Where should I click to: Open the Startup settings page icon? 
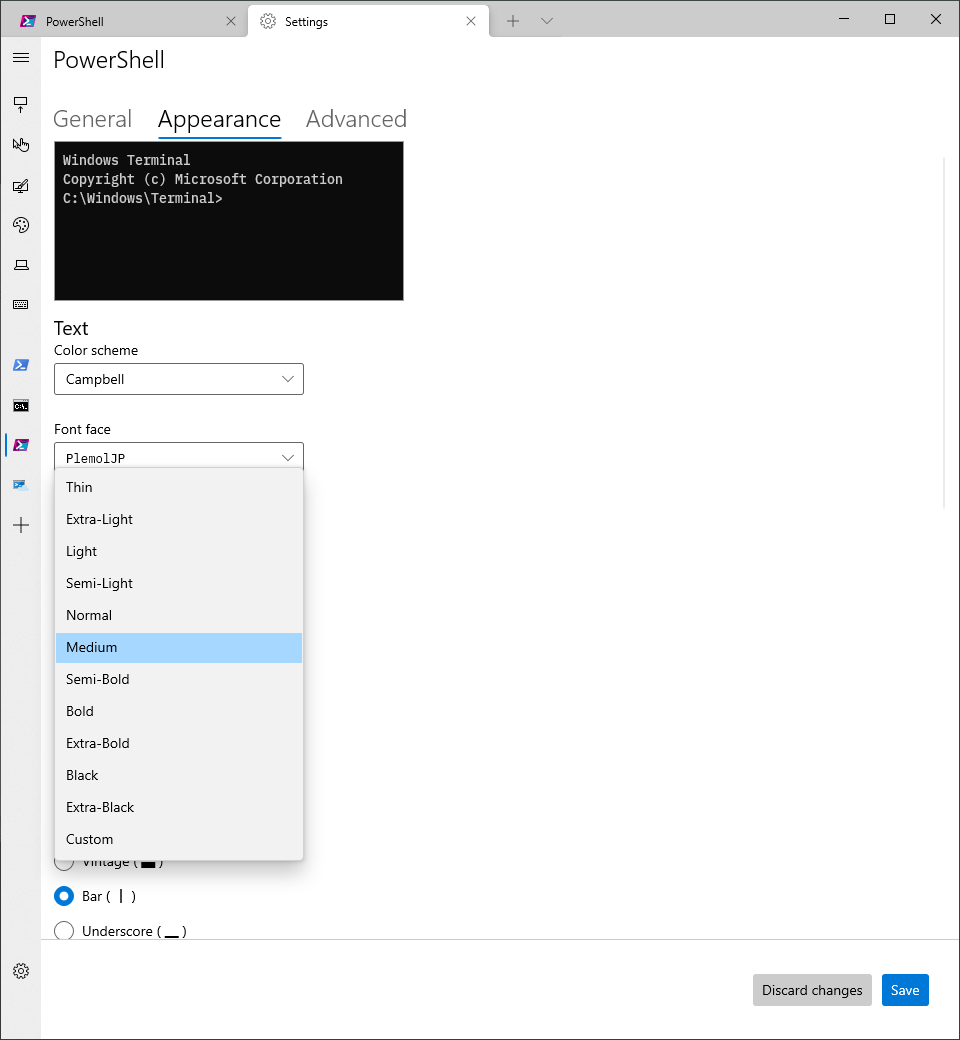(x=21, y=105)
